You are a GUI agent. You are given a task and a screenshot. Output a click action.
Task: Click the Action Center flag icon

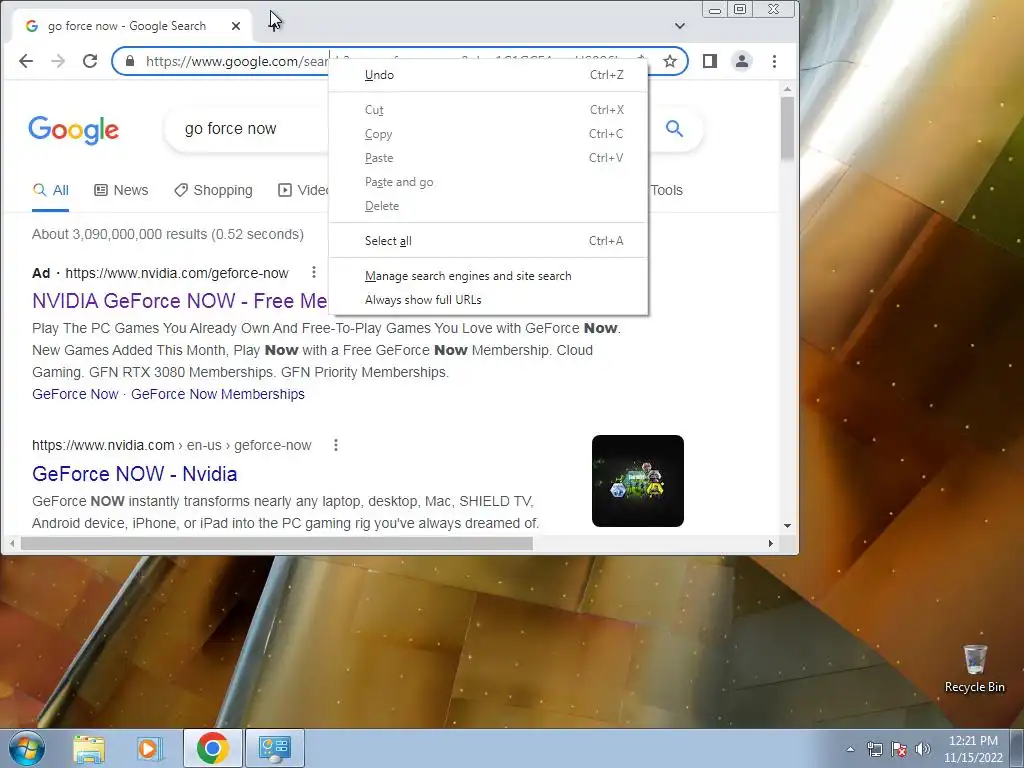pos(899,749)
